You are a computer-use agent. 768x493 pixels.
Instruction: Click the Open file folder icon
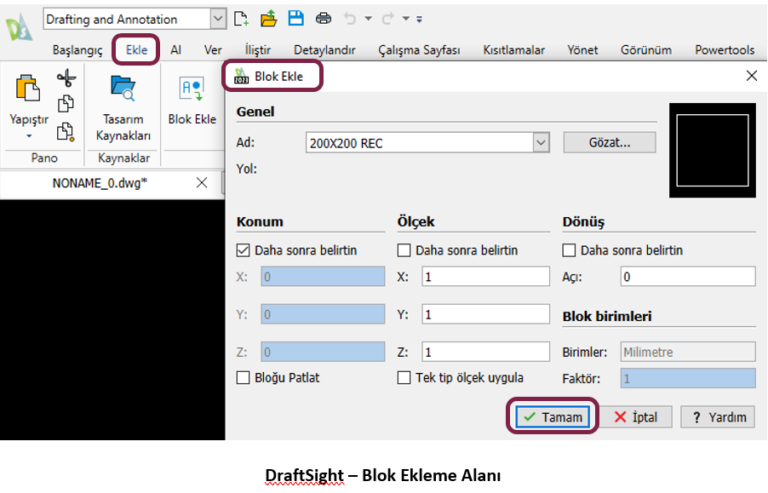click(268, 18)
